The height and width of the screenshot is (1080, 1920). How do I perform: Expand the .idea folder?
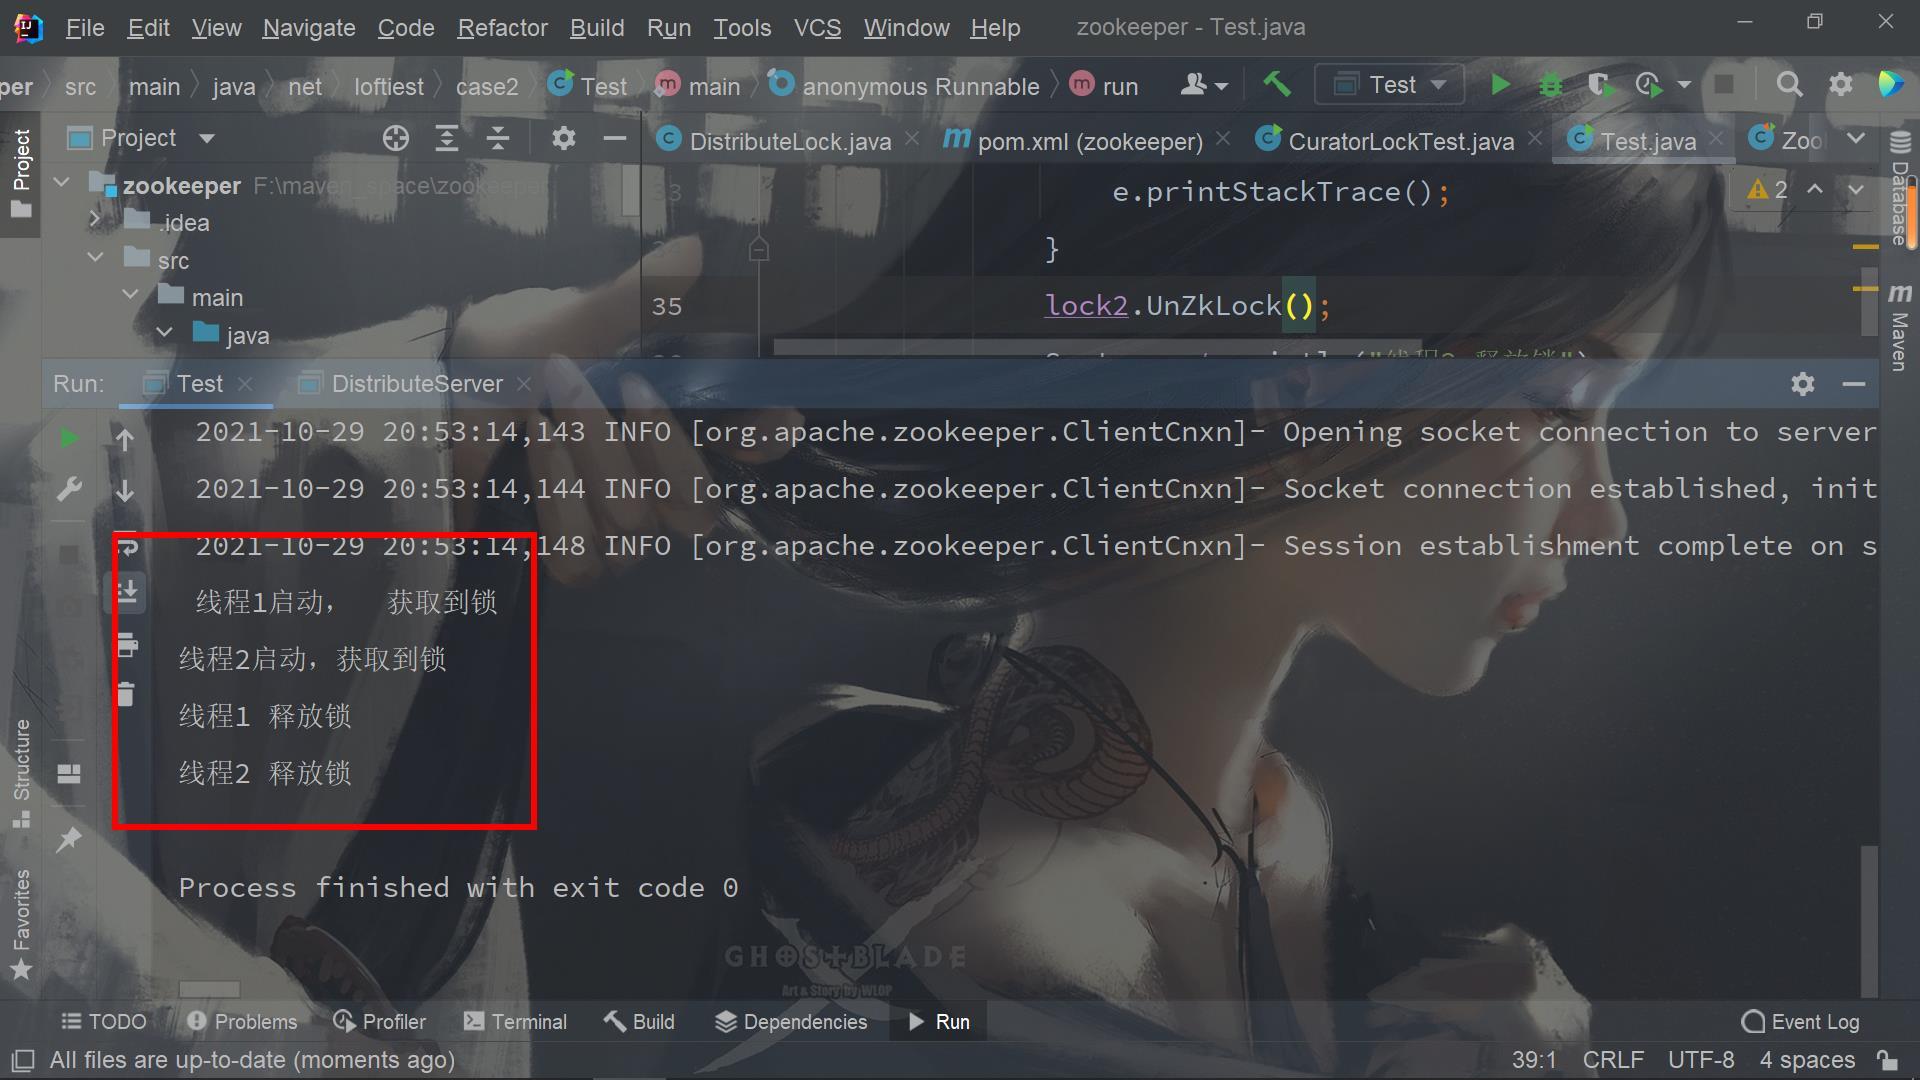pyautogui.click(x=95, y=220)
